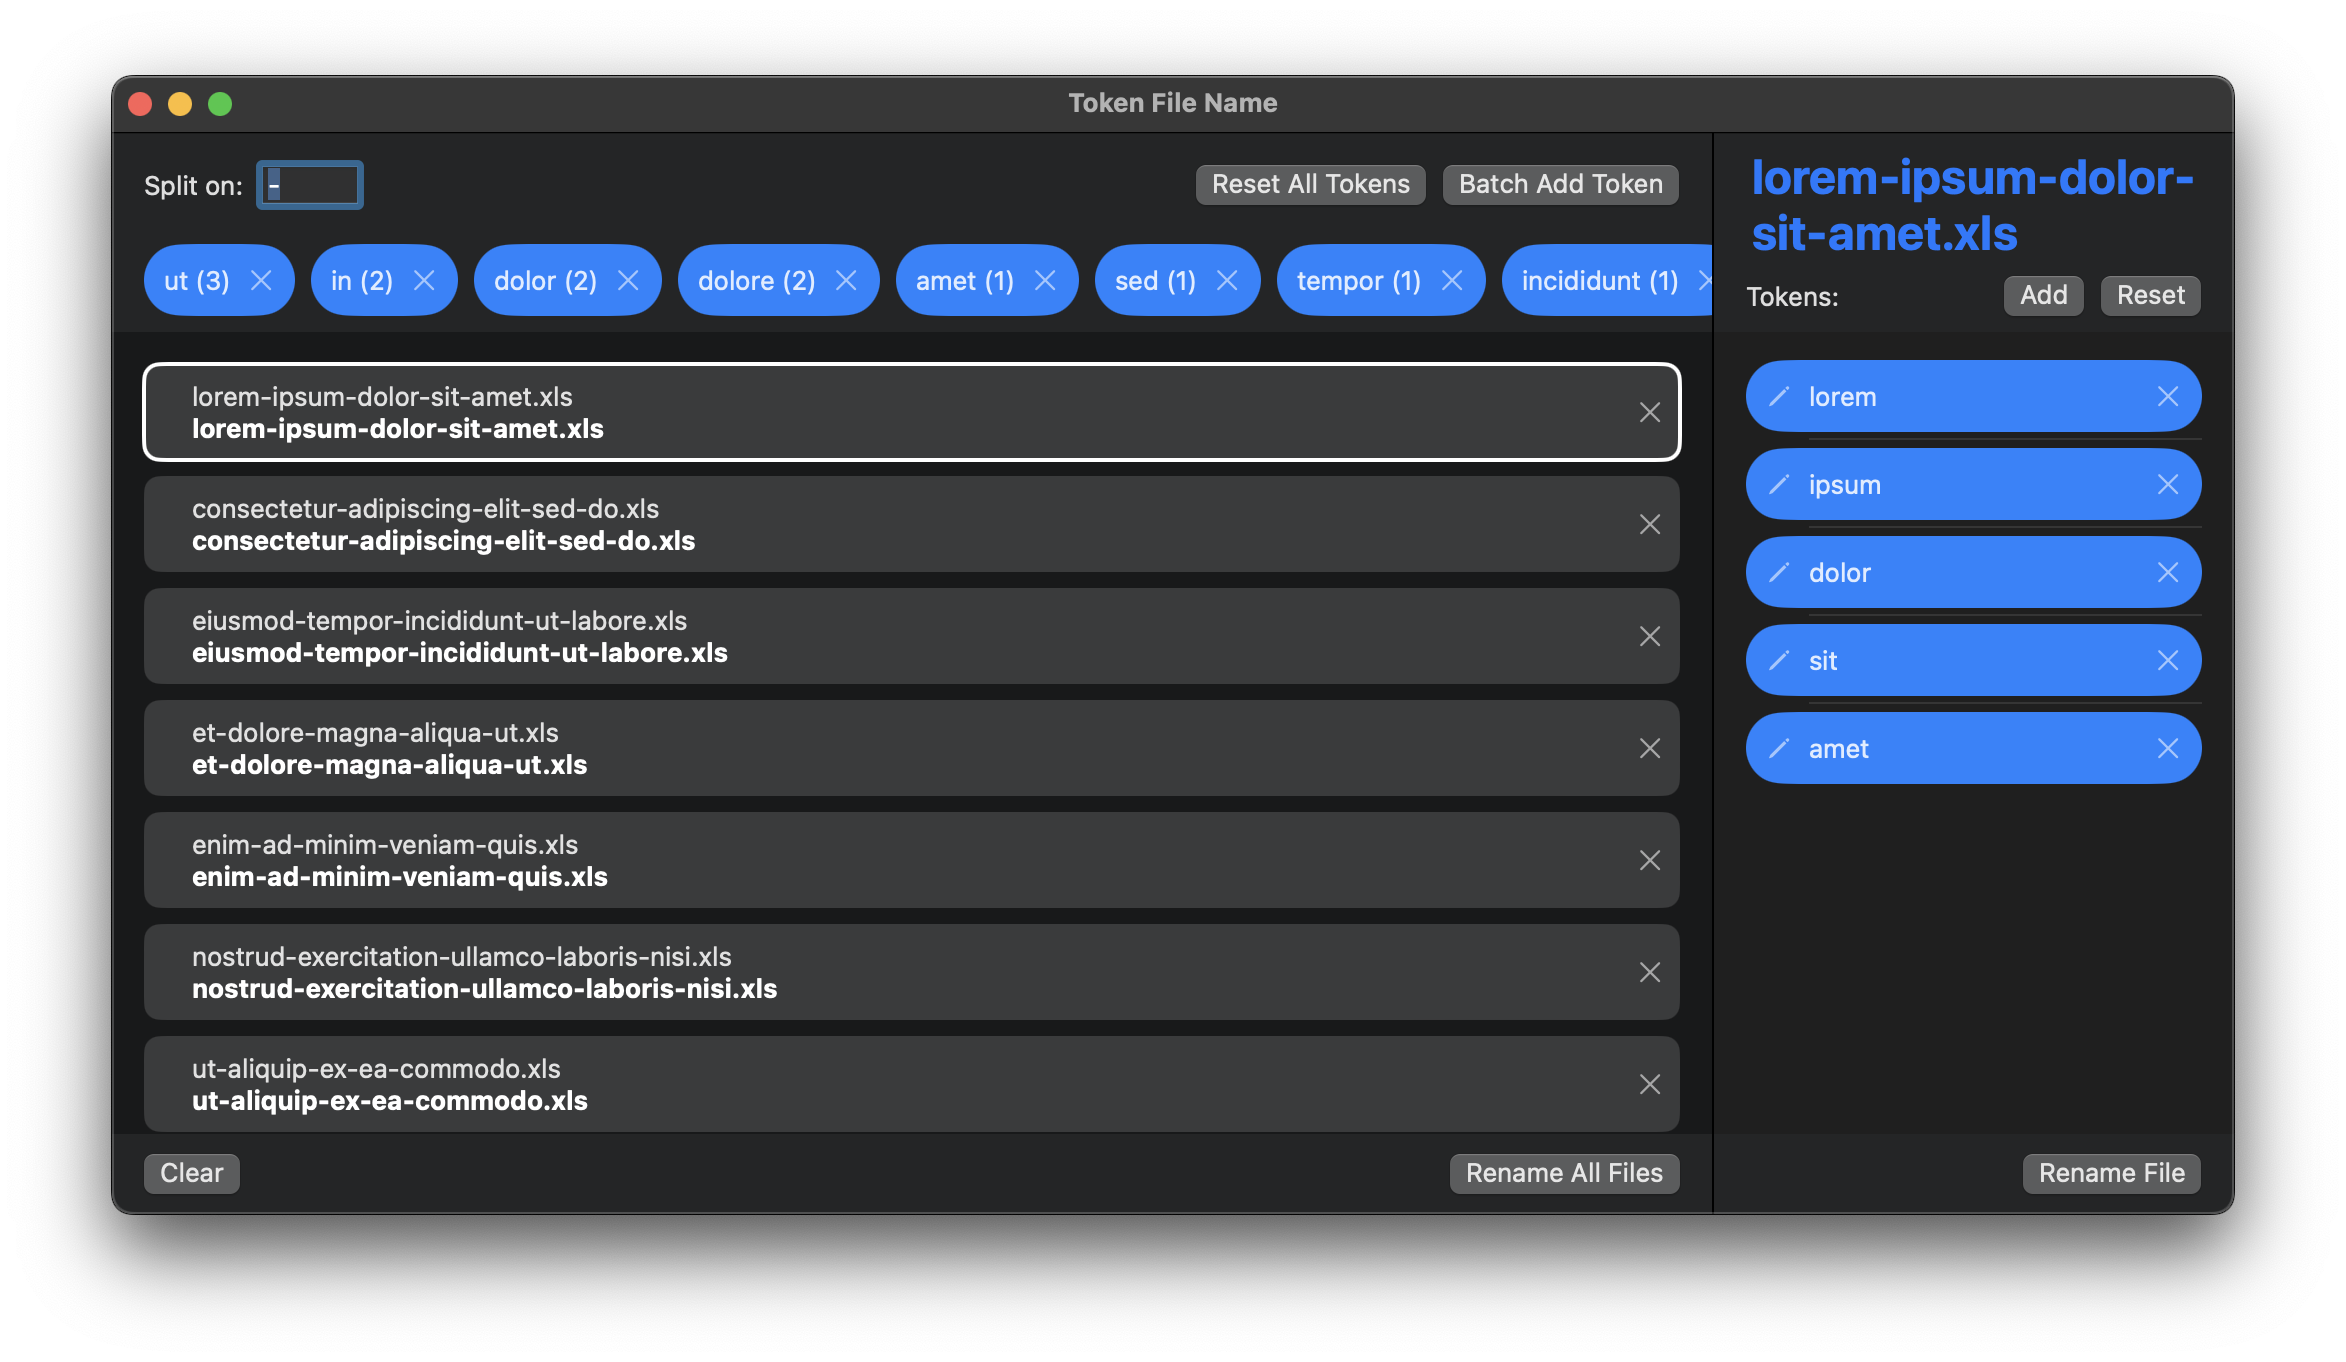Remove the 'ipsum' token from file

(2167, 485)
